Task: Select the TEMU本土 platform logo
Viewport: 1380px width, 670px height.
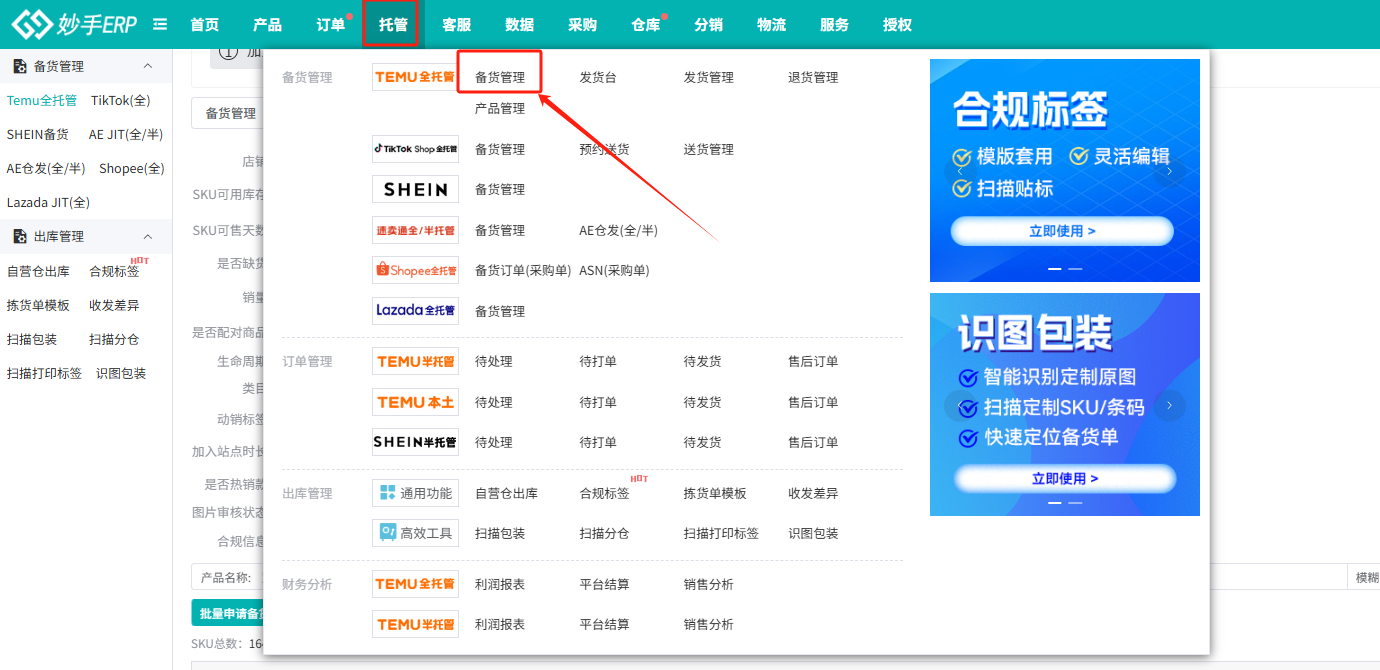Action: click(415, 401)
